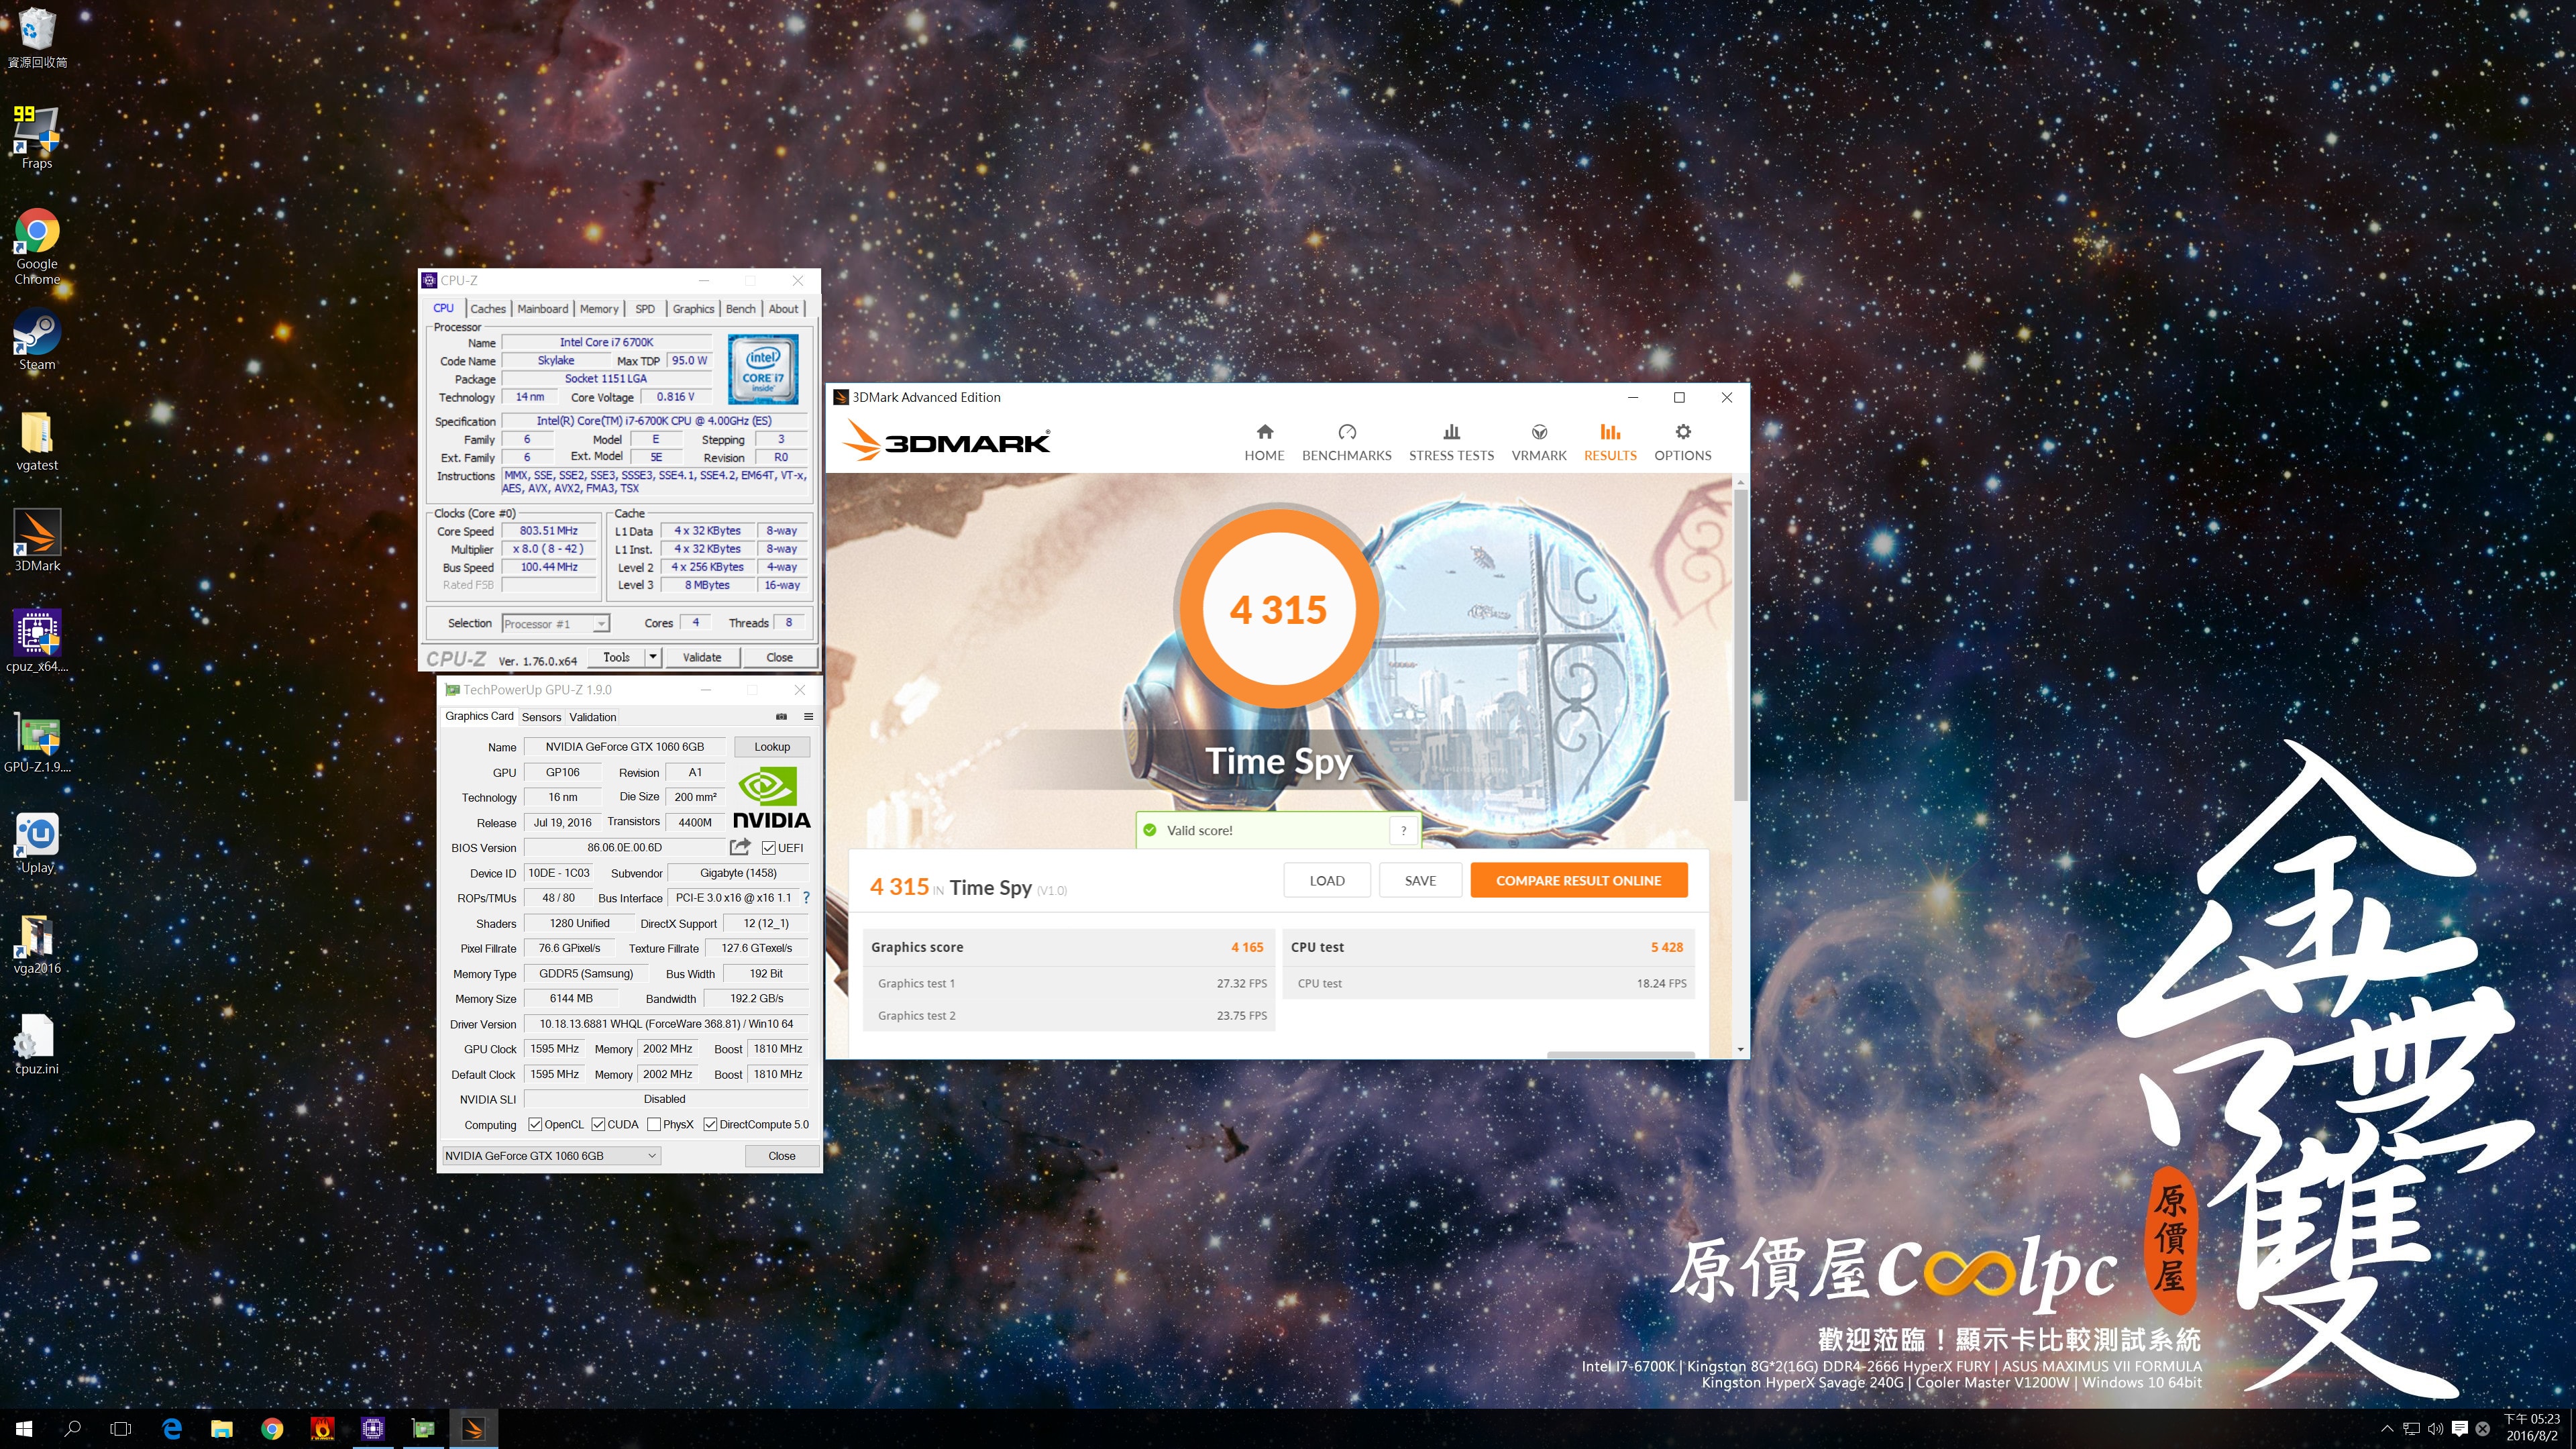Go to the Benchmarks gauge icon
The image size is (2576, 1449).
tap(1346, 432)
